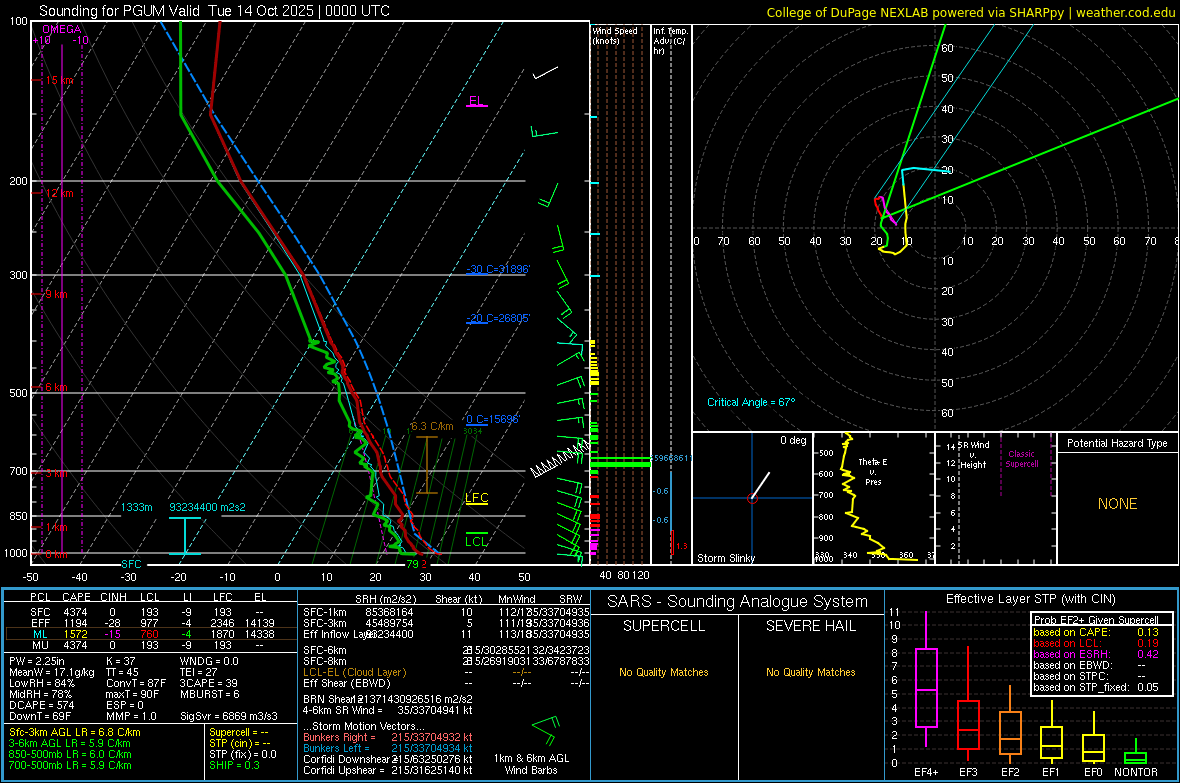The height and width of the screenshot is (783, 1180).
Task: Click the '6 km' height marker
Action: [x=56, y=387]
